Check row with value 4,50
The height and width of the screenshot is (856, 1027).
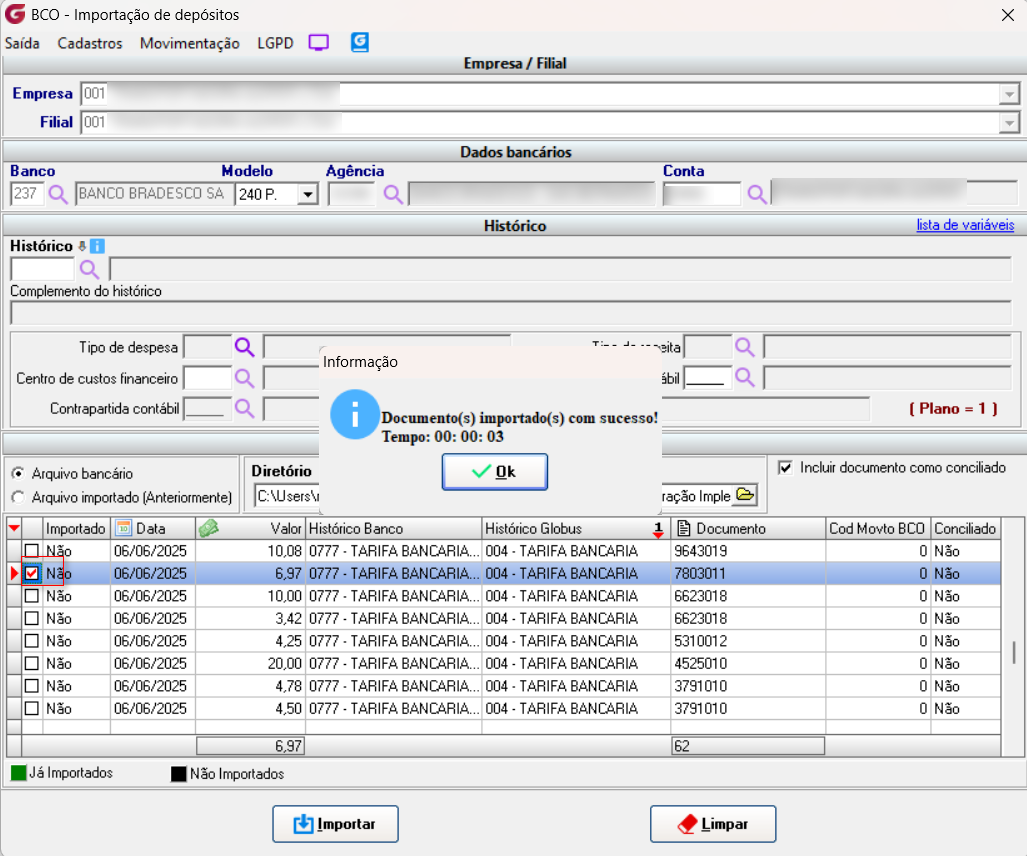click(x=31, y=708)
